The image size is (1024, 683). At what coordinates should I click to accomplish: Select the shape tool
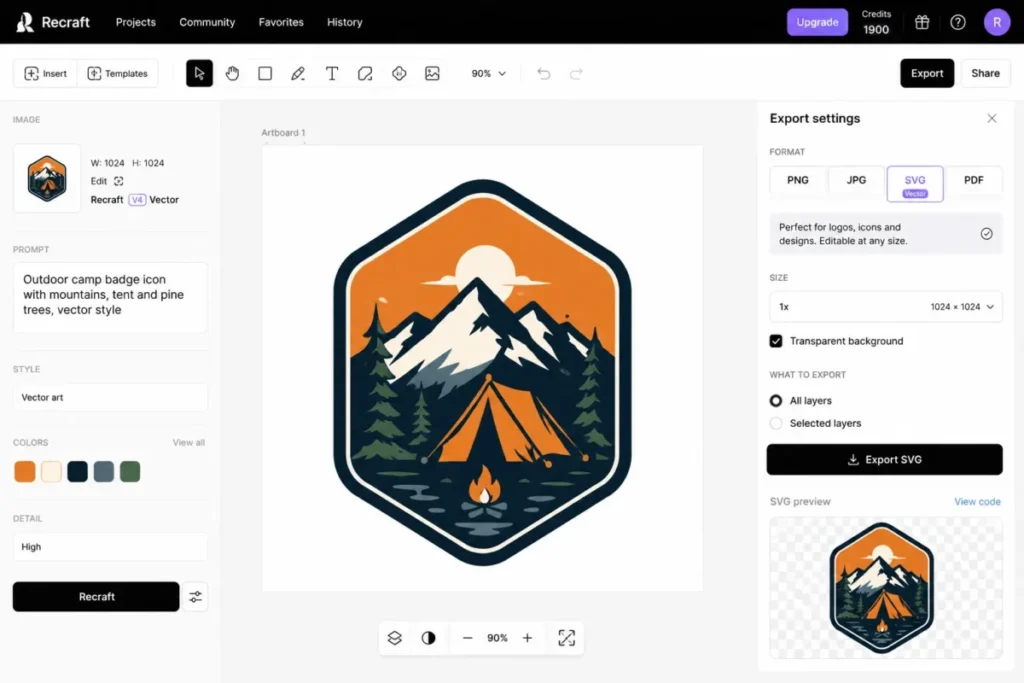pyautogui.click(x=365, y=73)
